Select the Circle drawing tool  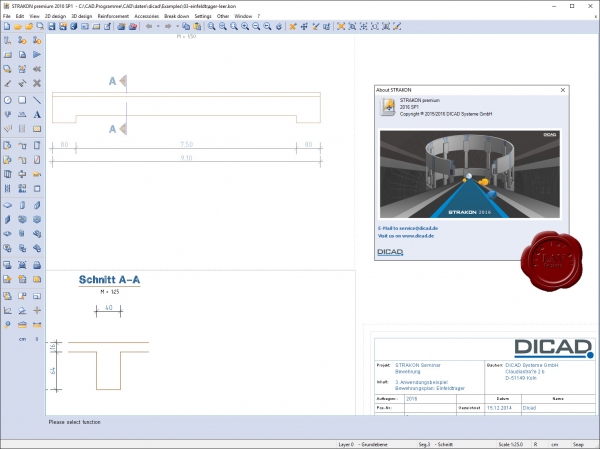8,100
